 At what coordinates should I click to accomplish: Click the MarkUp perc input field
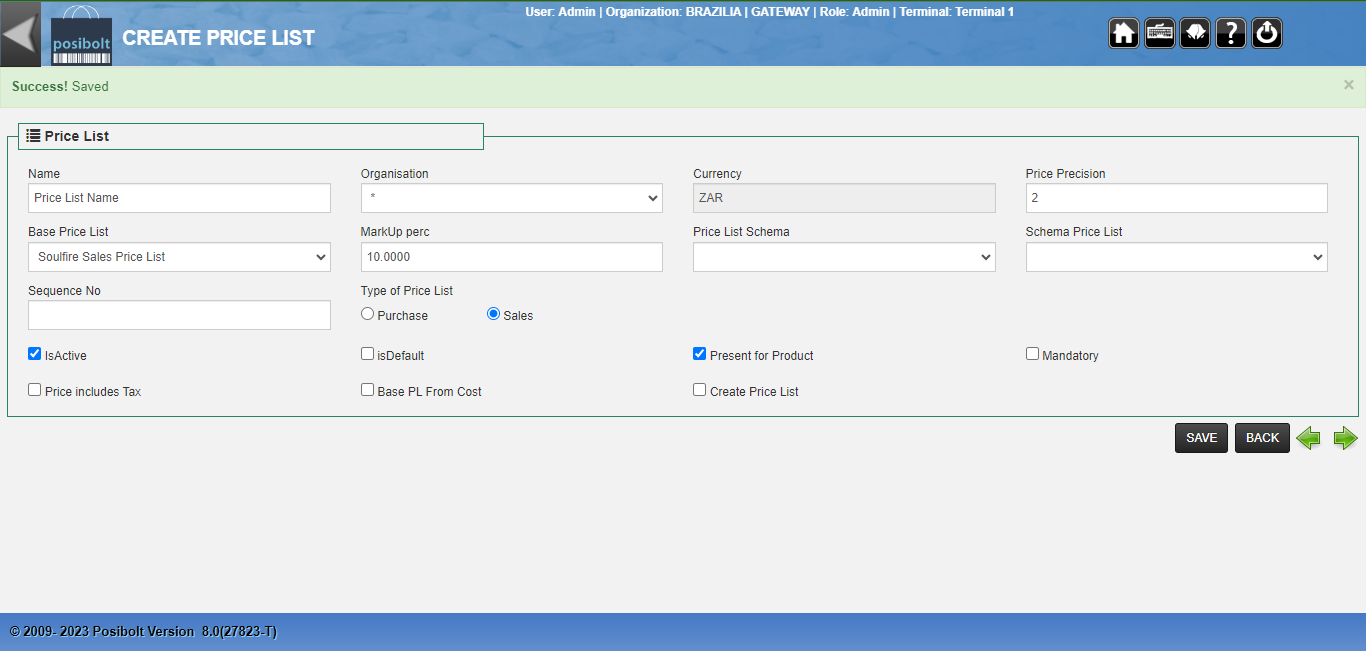coord(511,257)
